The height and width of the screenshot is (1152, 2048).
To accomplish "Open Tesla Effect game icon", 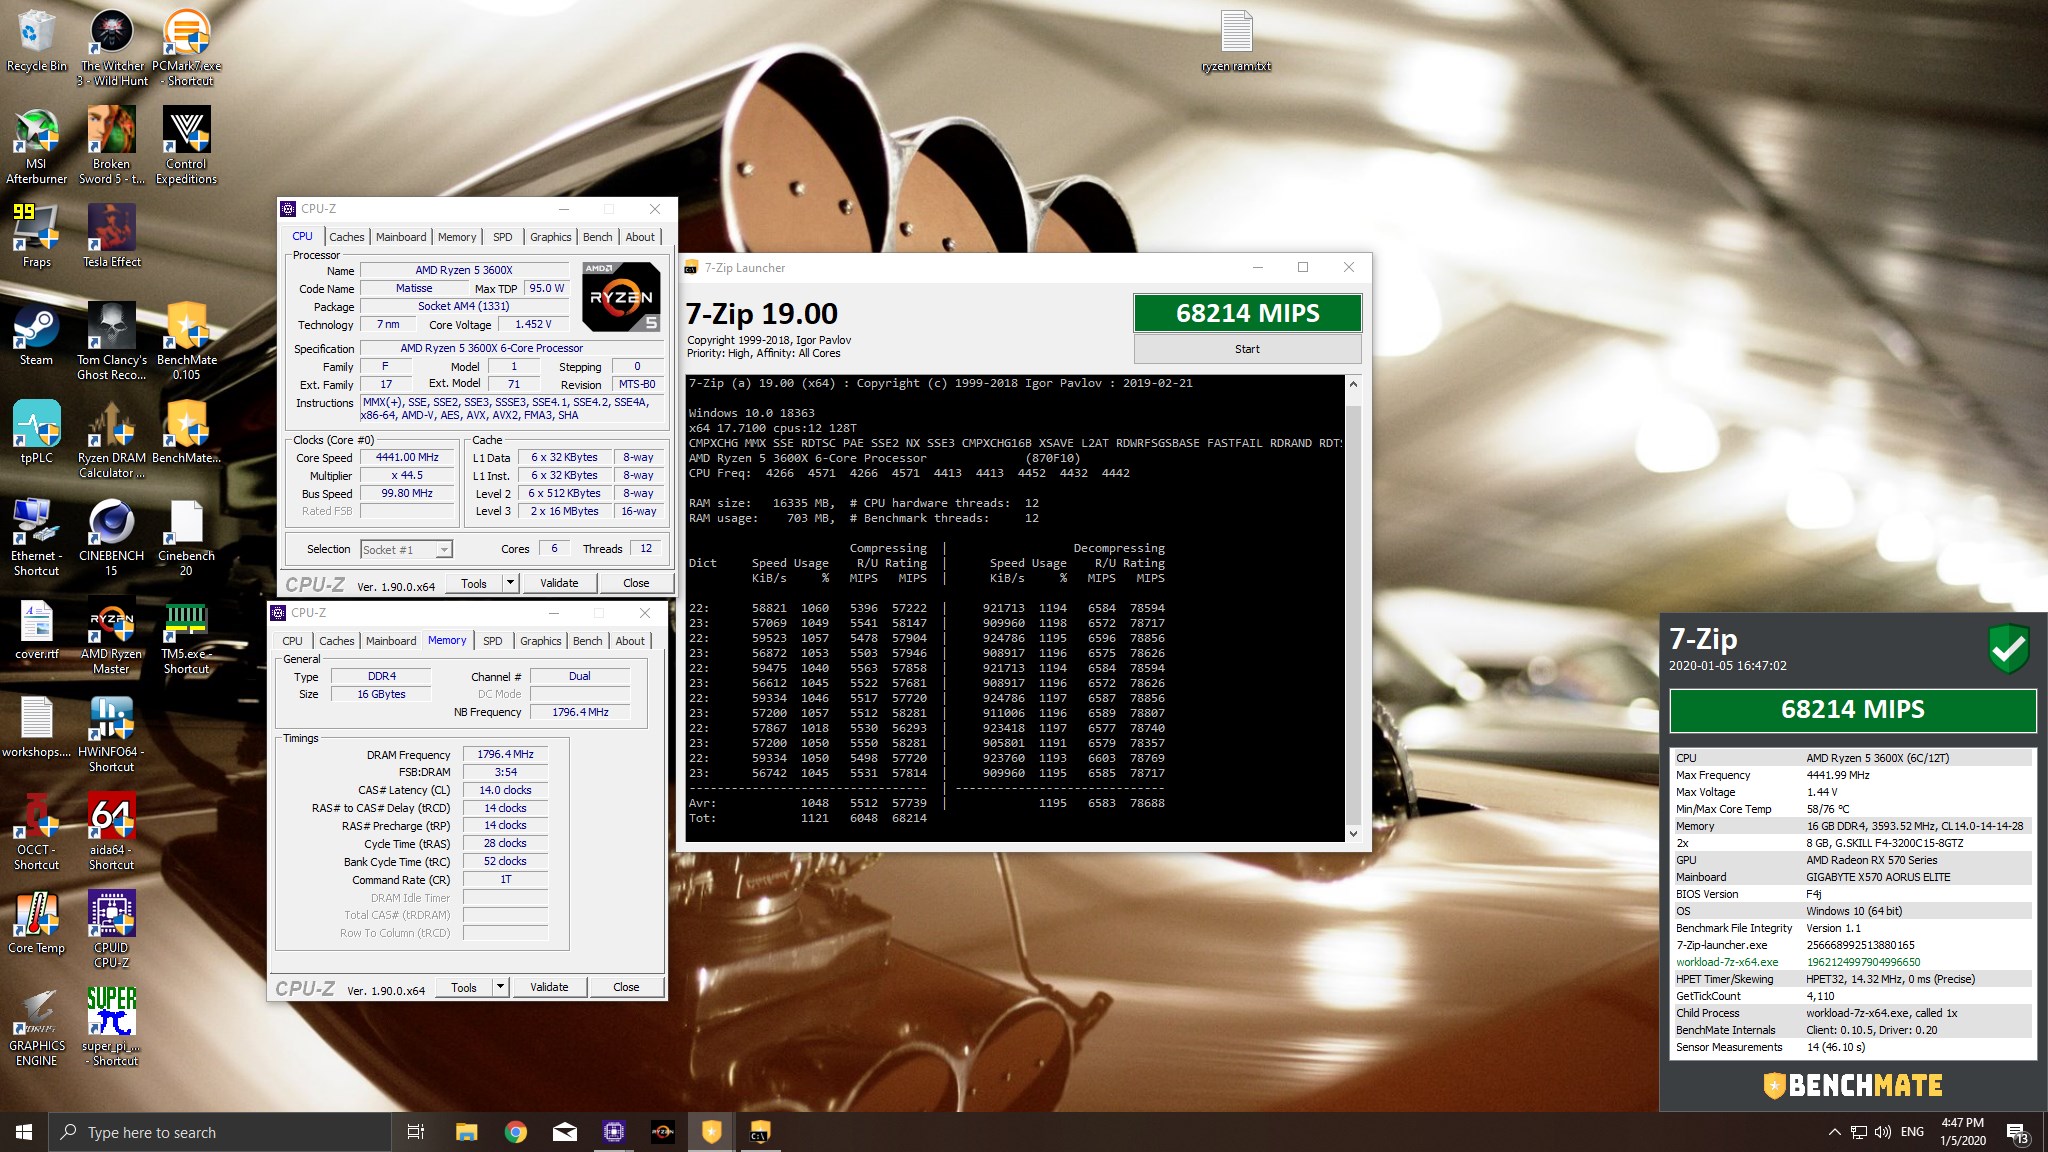I will [x=112, y=236].
